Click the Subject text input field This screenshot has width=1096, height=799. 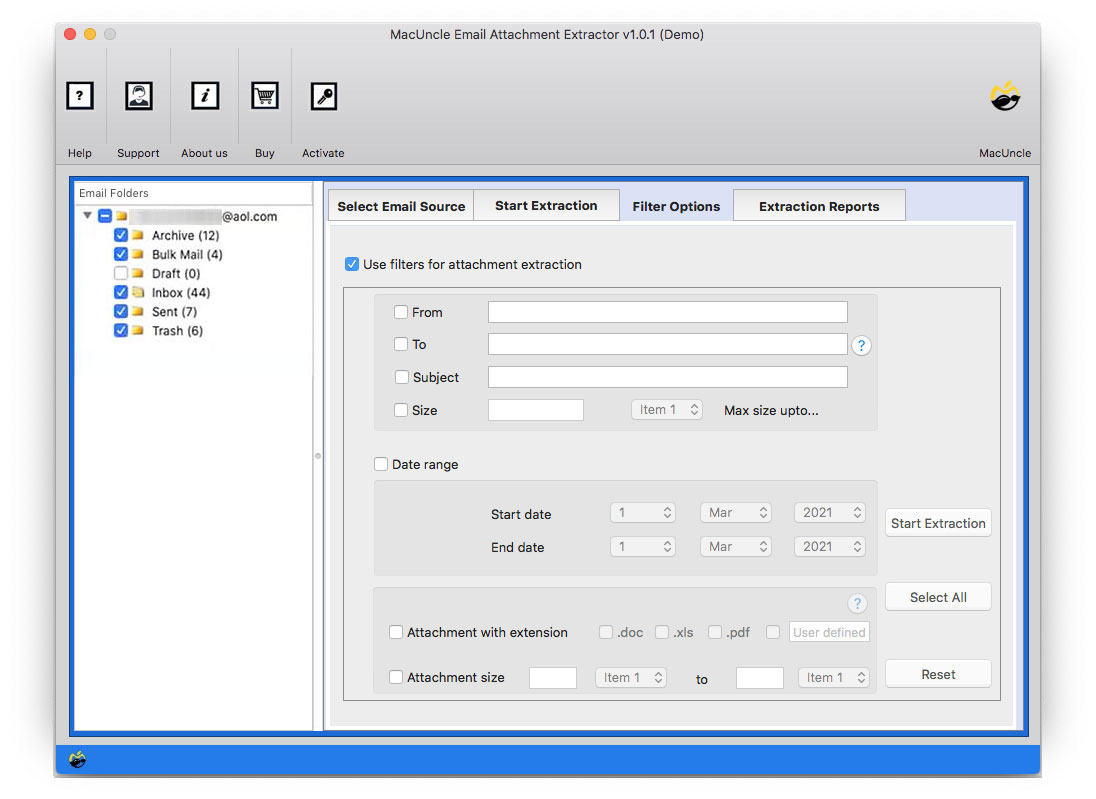pyautogui.click(x=668, y=377)
